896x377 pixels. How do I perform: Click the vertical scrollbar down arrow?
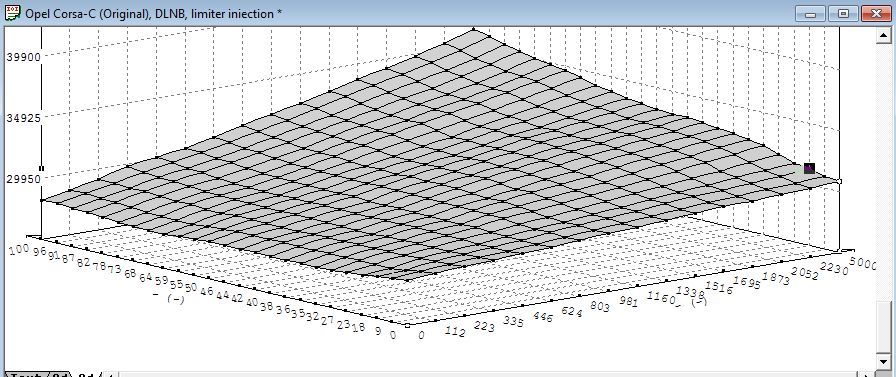[883, 361]
